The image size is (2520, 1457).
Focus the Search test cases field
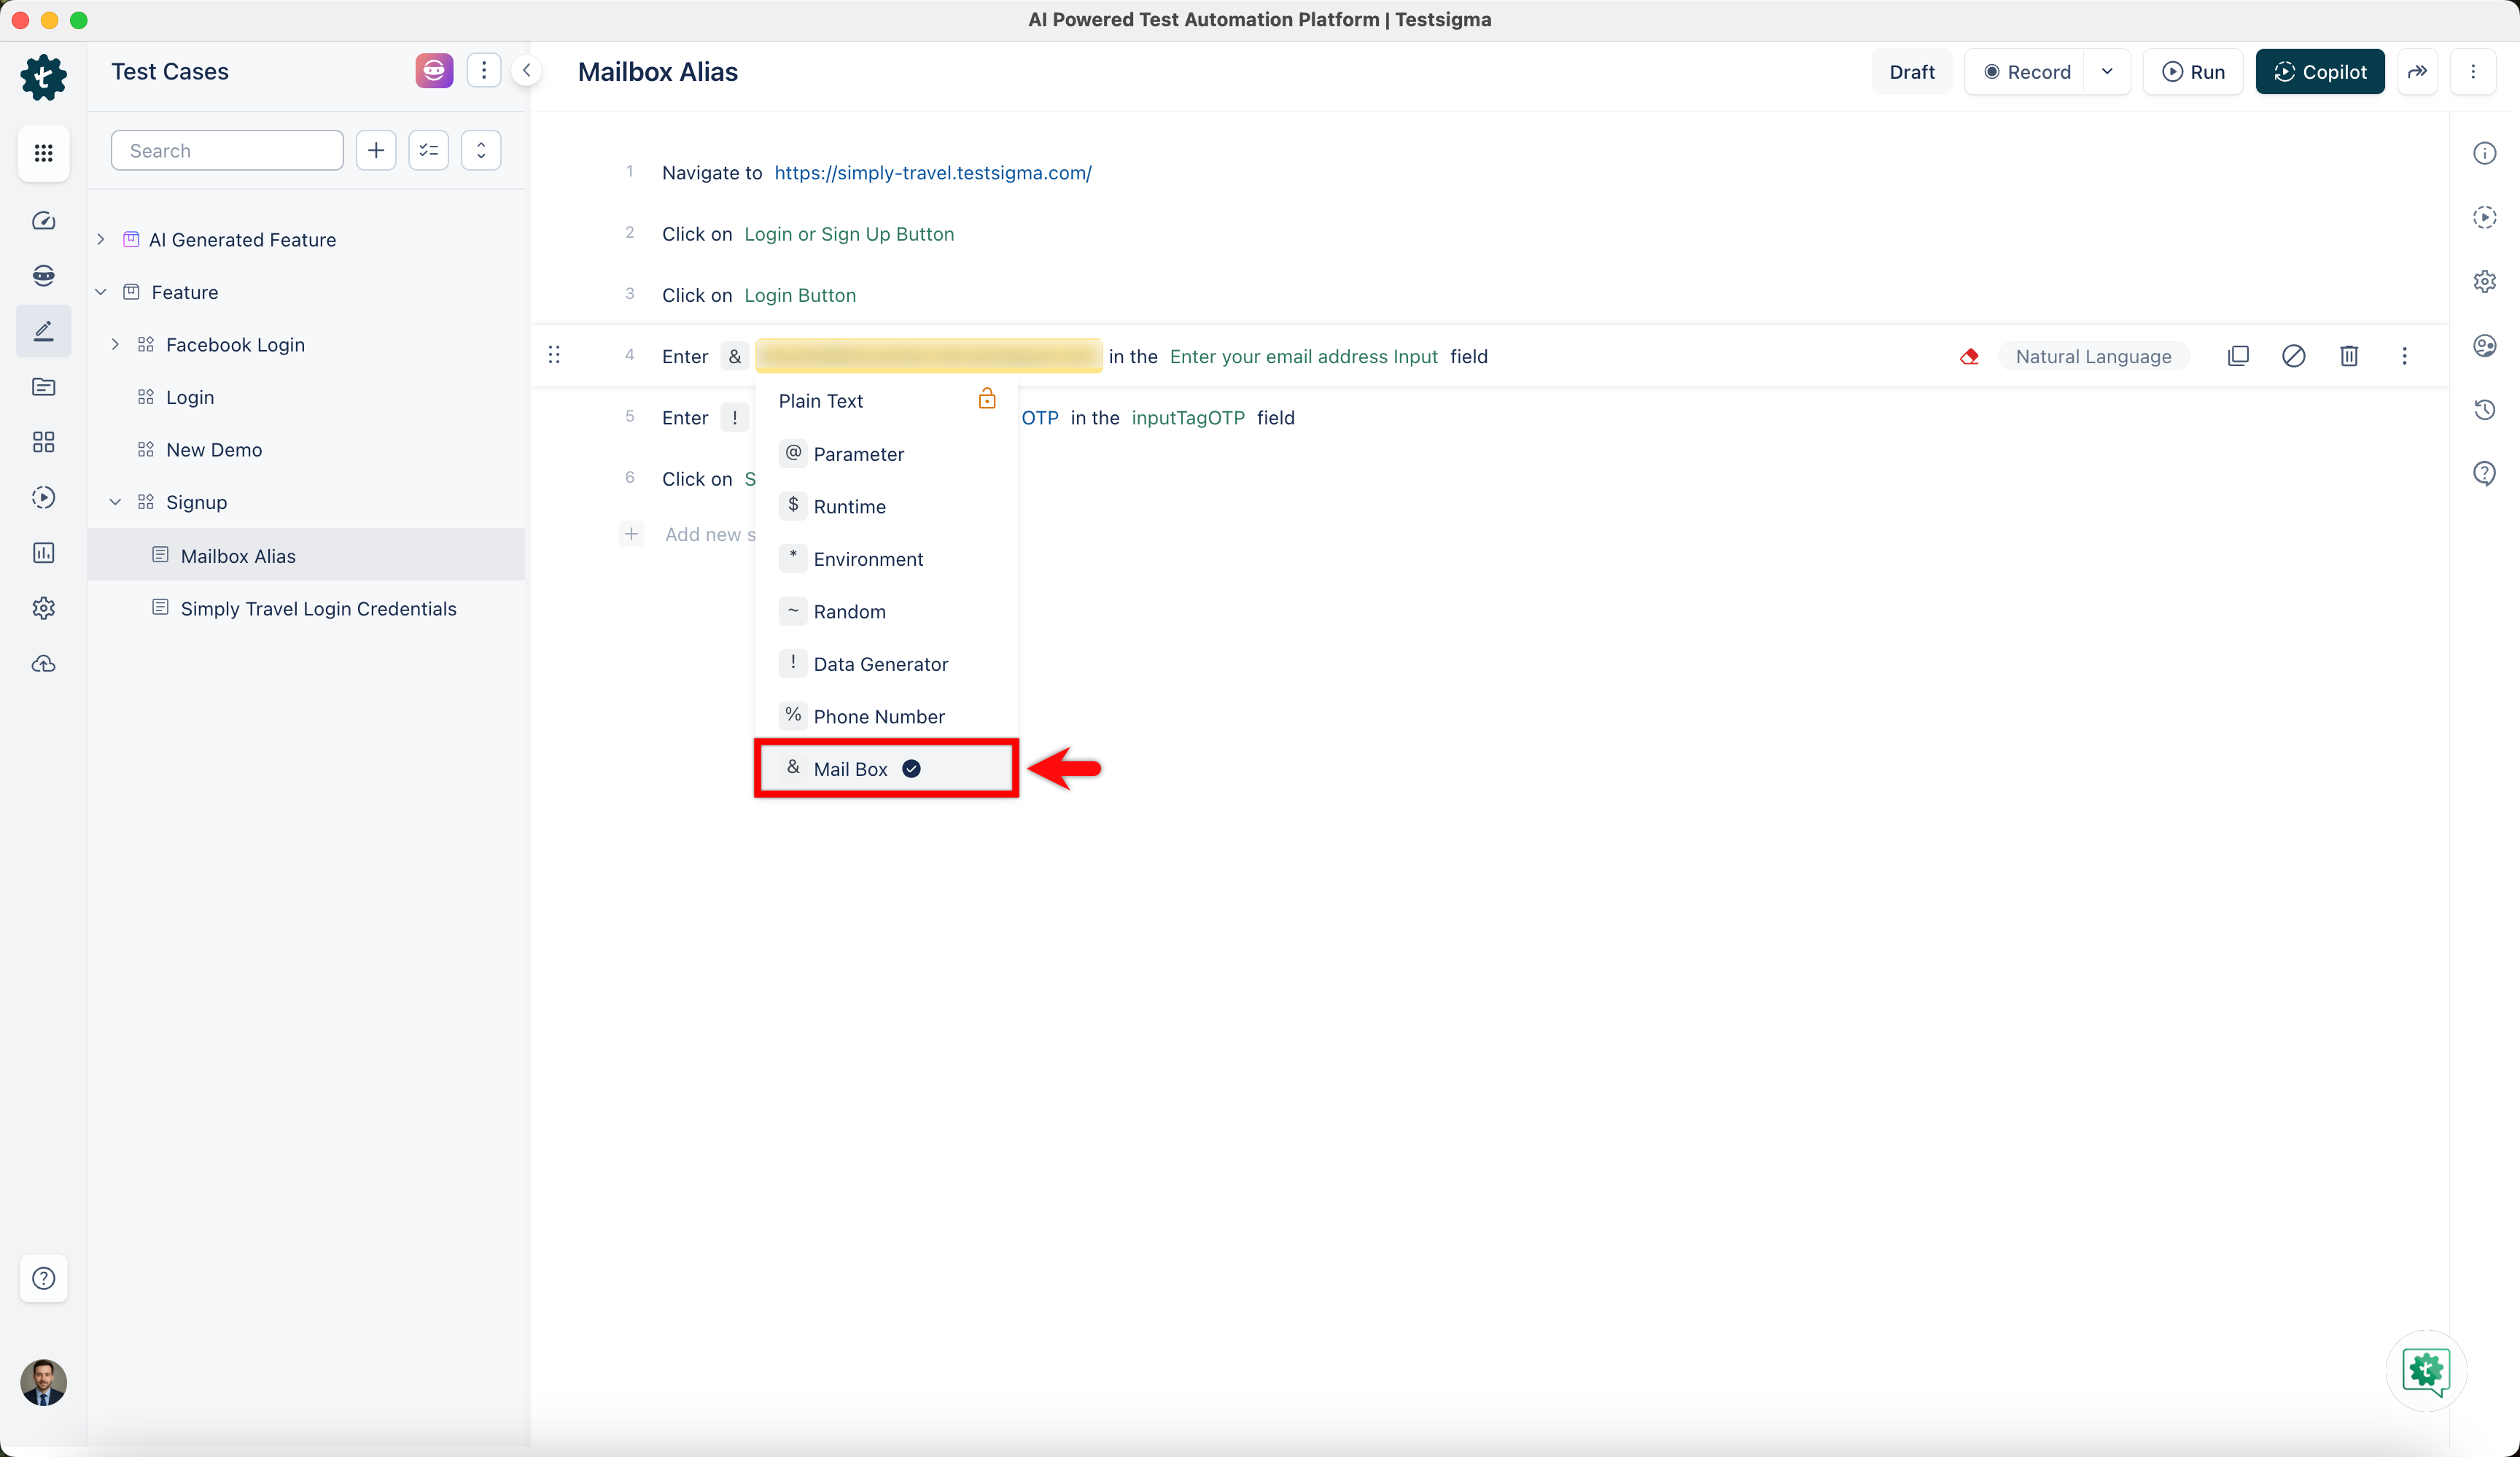pyautogui.click(x=227, y=150)
